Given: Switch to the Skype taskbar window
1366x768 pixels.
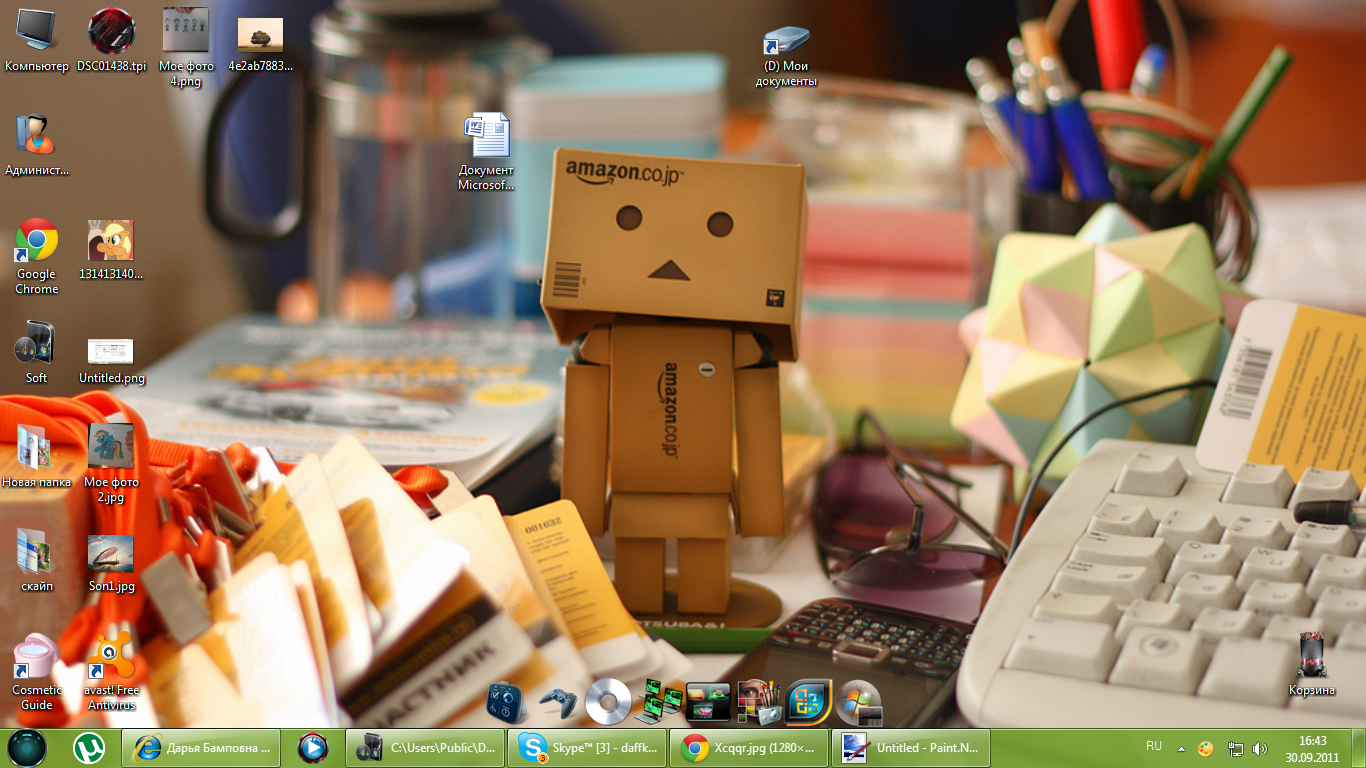Looking at the screenshot, I should click(x=587, y=748).
